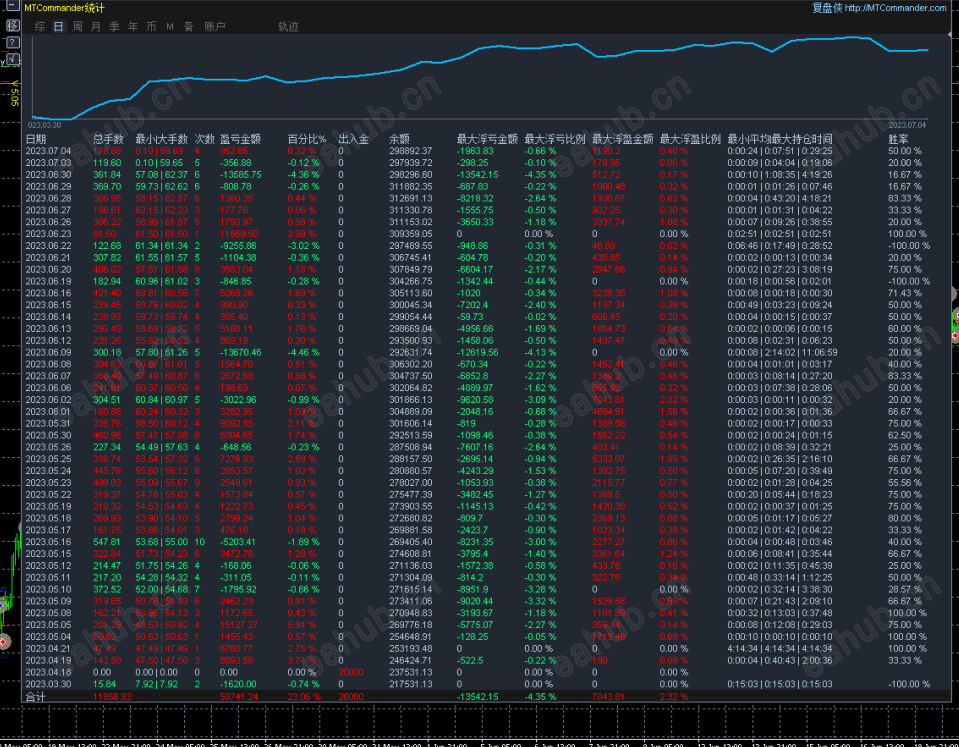Open the 币 symbol statistics tab

(151, 26)
